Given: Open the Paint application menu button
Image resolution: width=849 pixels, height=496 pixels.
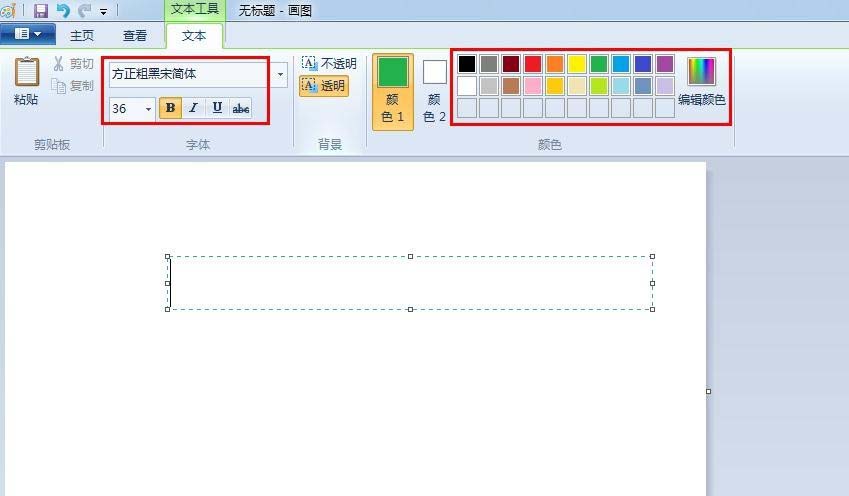Looking at the screenshot, I should [x=28, y=34].
